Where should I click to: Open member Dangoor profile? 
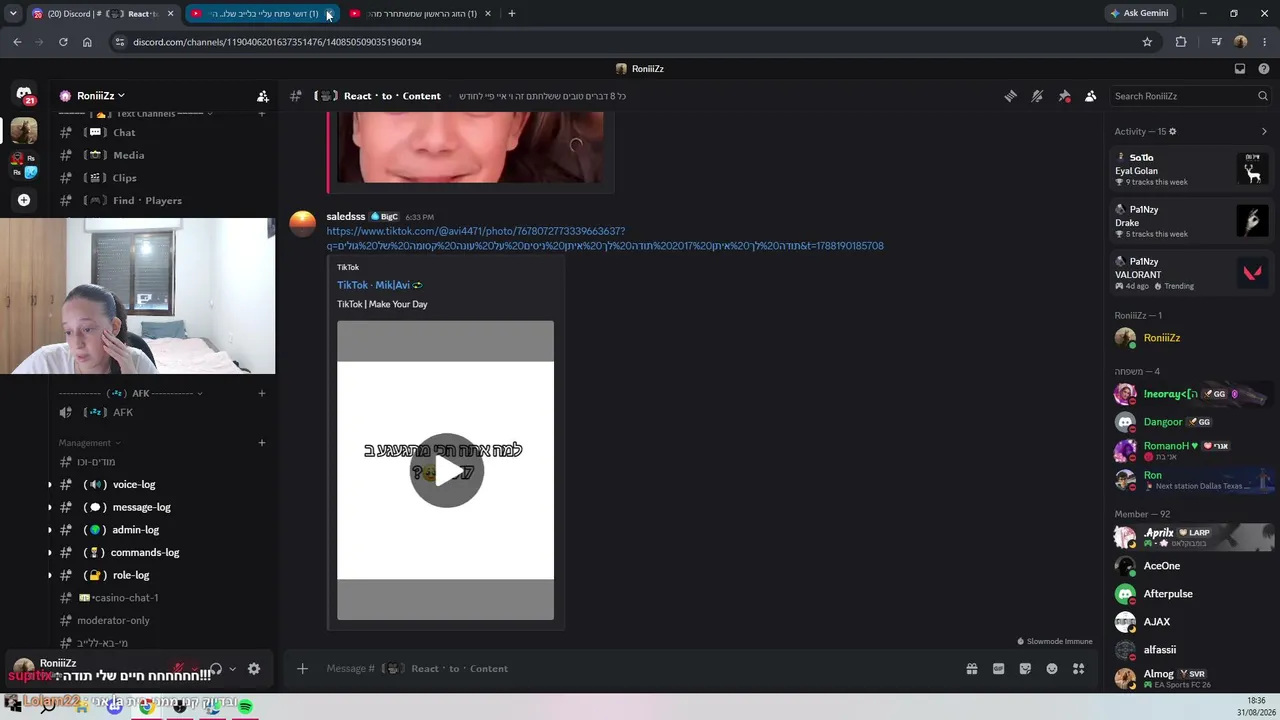point(1192,422)
